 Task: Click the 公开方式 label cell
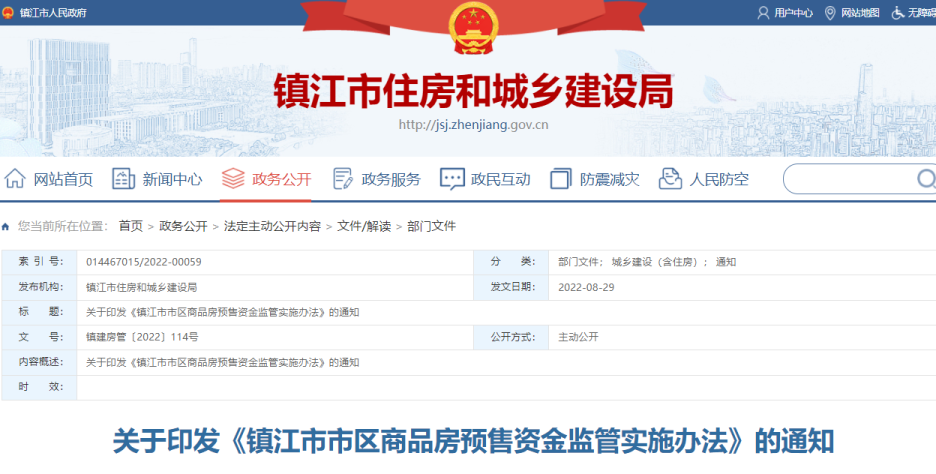click(511, 337)
